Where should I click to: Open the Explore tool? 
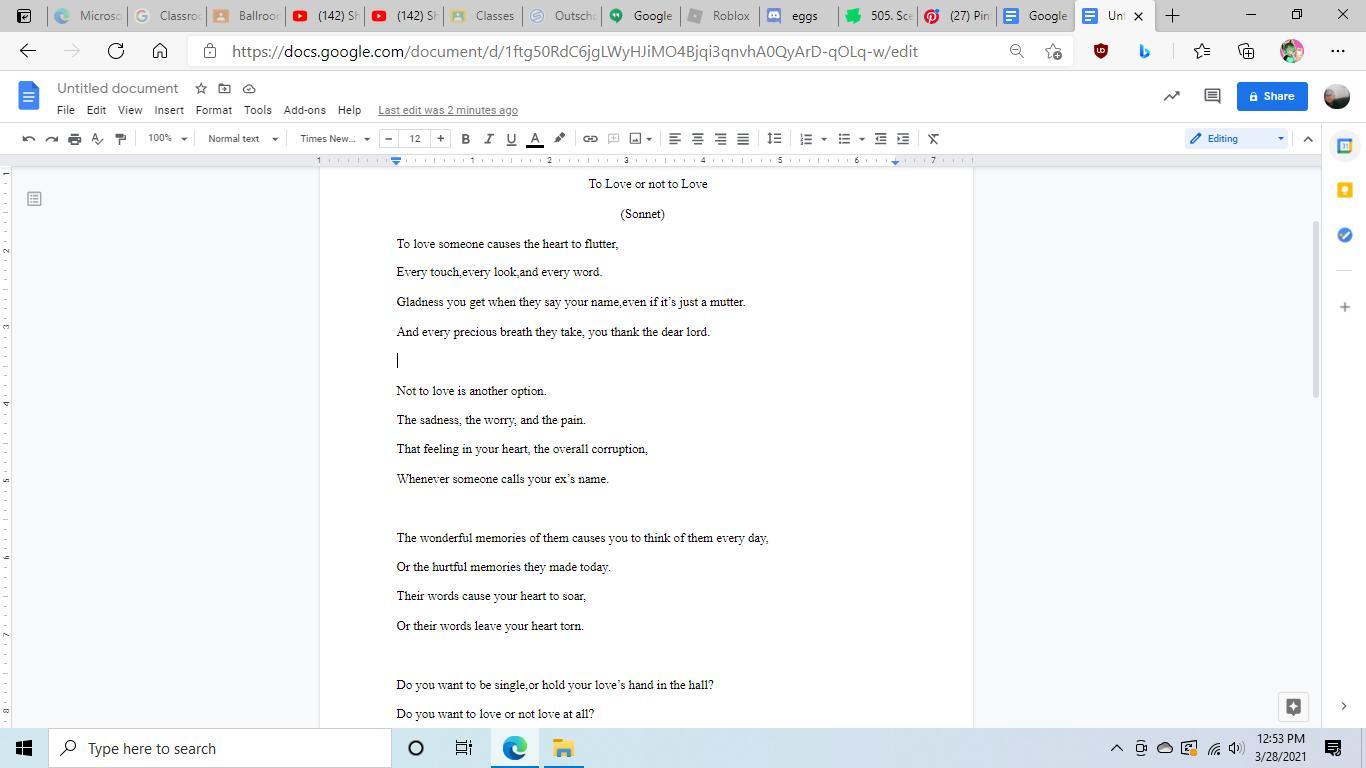point(1293,706)
